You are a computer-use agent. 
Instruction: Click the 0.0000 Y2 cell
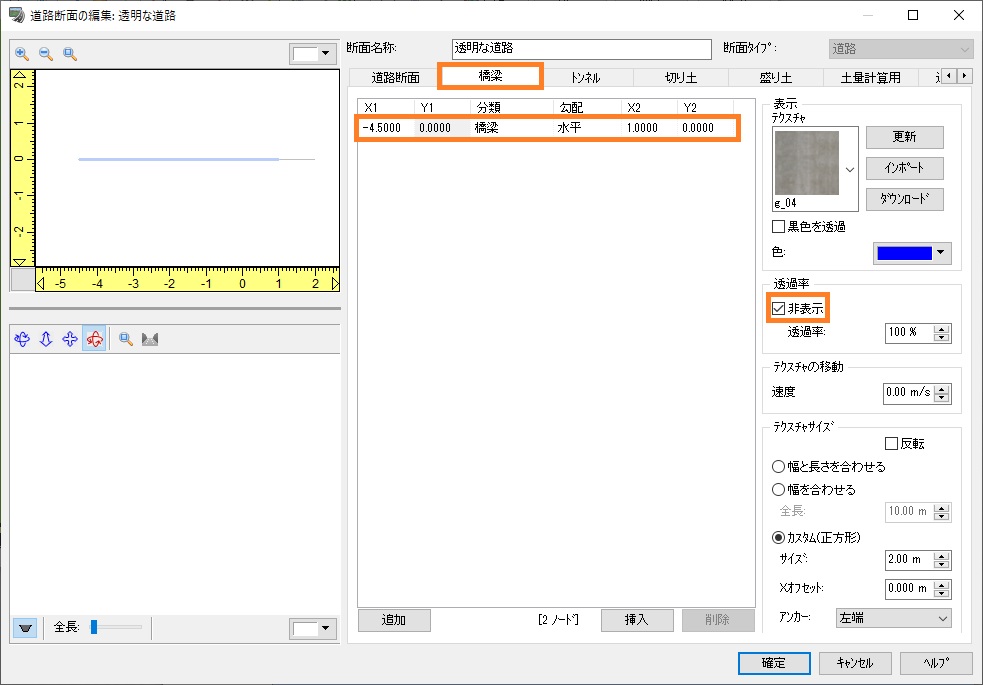[705, 128]
